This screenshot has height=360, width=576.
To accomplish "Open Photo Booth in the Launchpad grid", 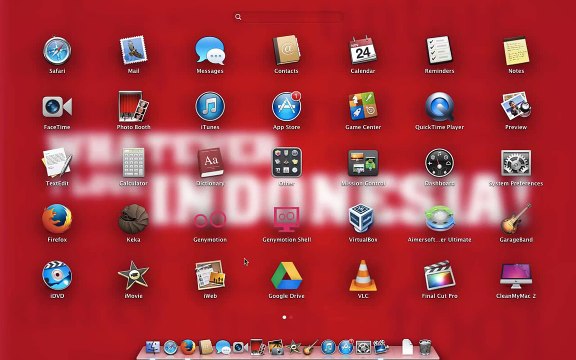I will [x=133, y=107].
